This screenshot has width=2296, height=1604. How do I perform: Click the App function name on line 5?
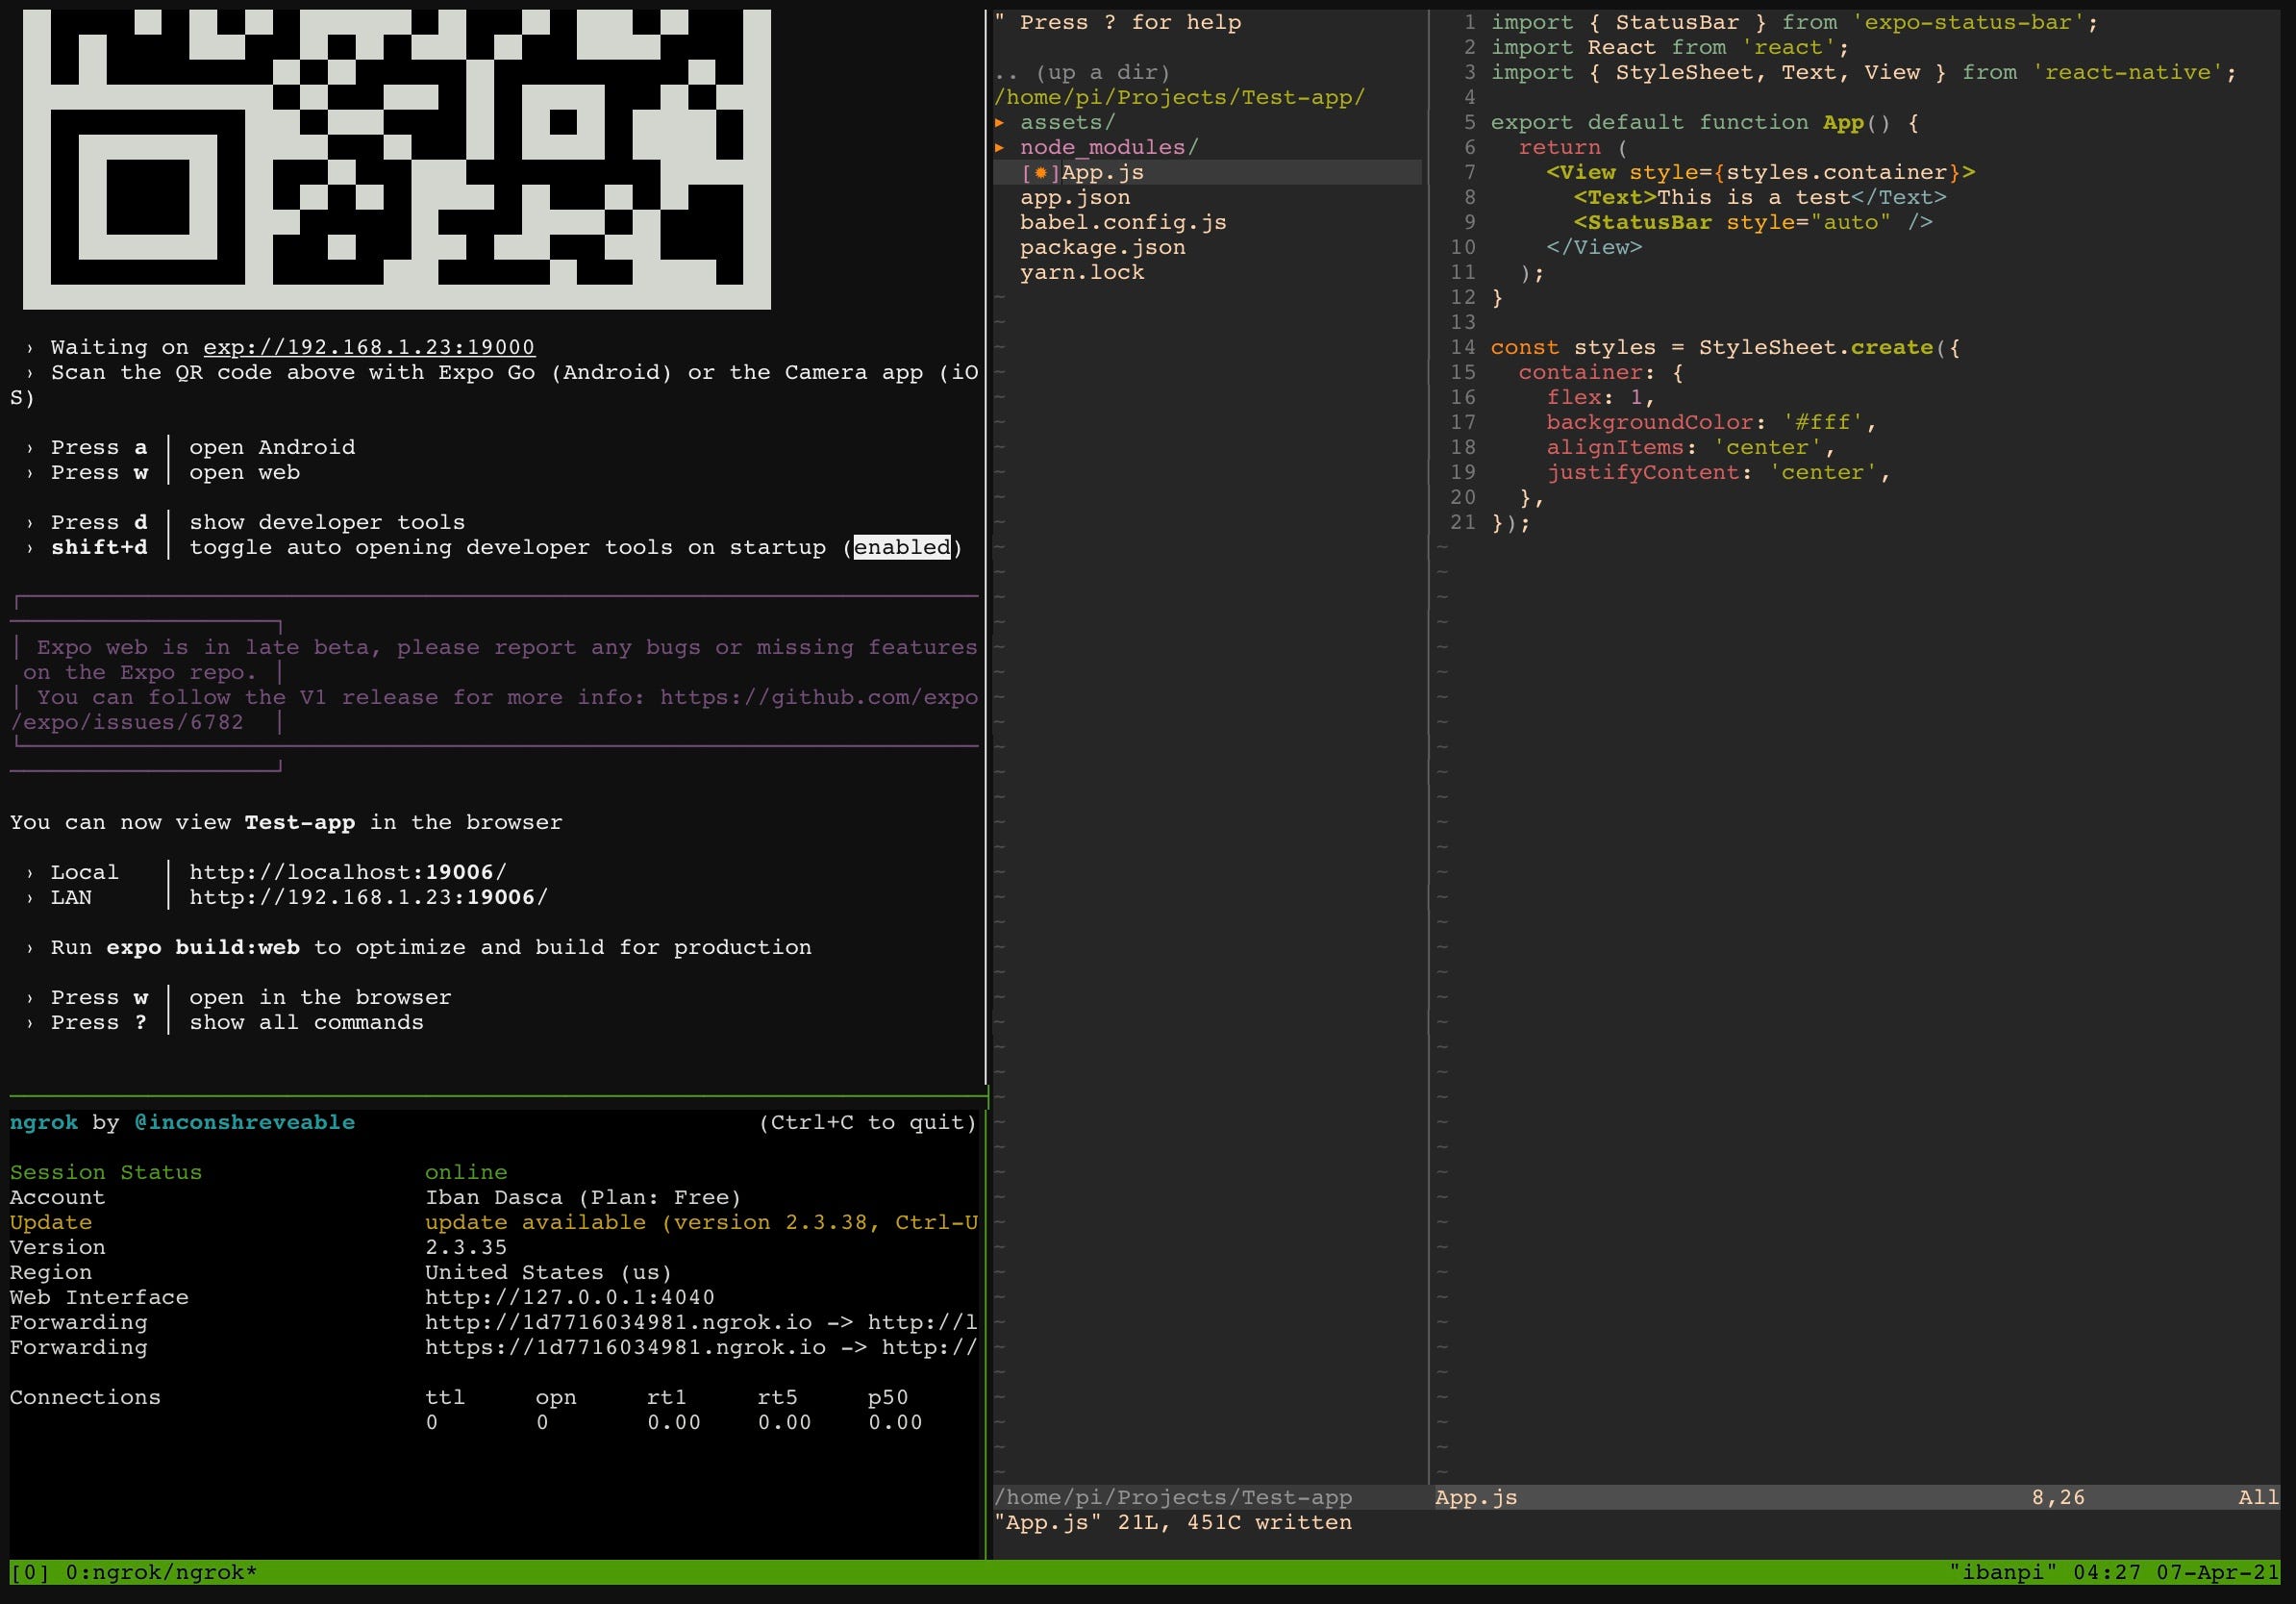tap(1843, 122)
